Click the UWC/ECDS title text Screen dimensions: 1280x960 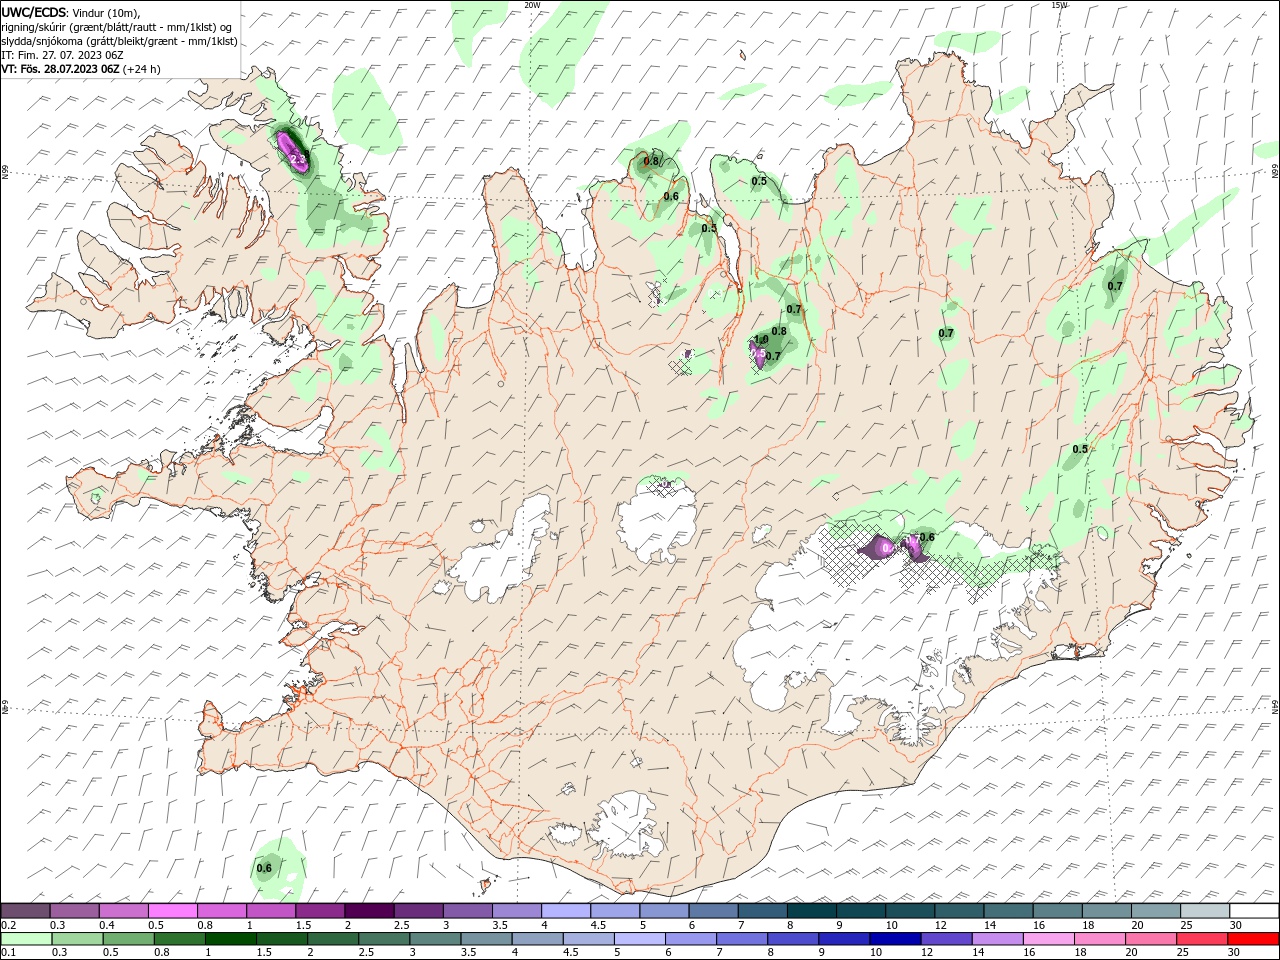34,11
